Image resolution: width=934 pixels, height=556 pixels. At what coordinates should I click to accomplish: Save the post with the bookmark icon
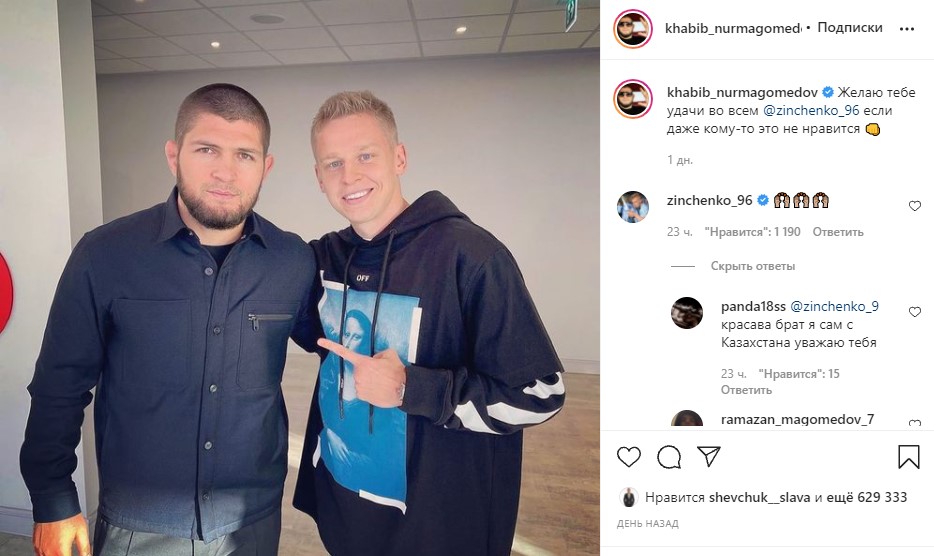(x=908, y=457)
